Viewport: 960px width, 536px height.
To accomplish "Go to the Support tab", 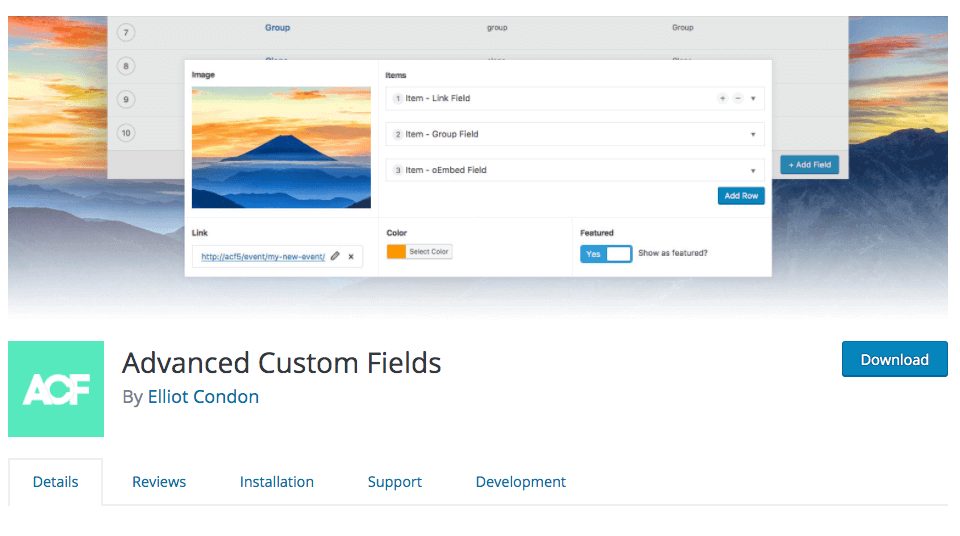I will click(394, 482).
